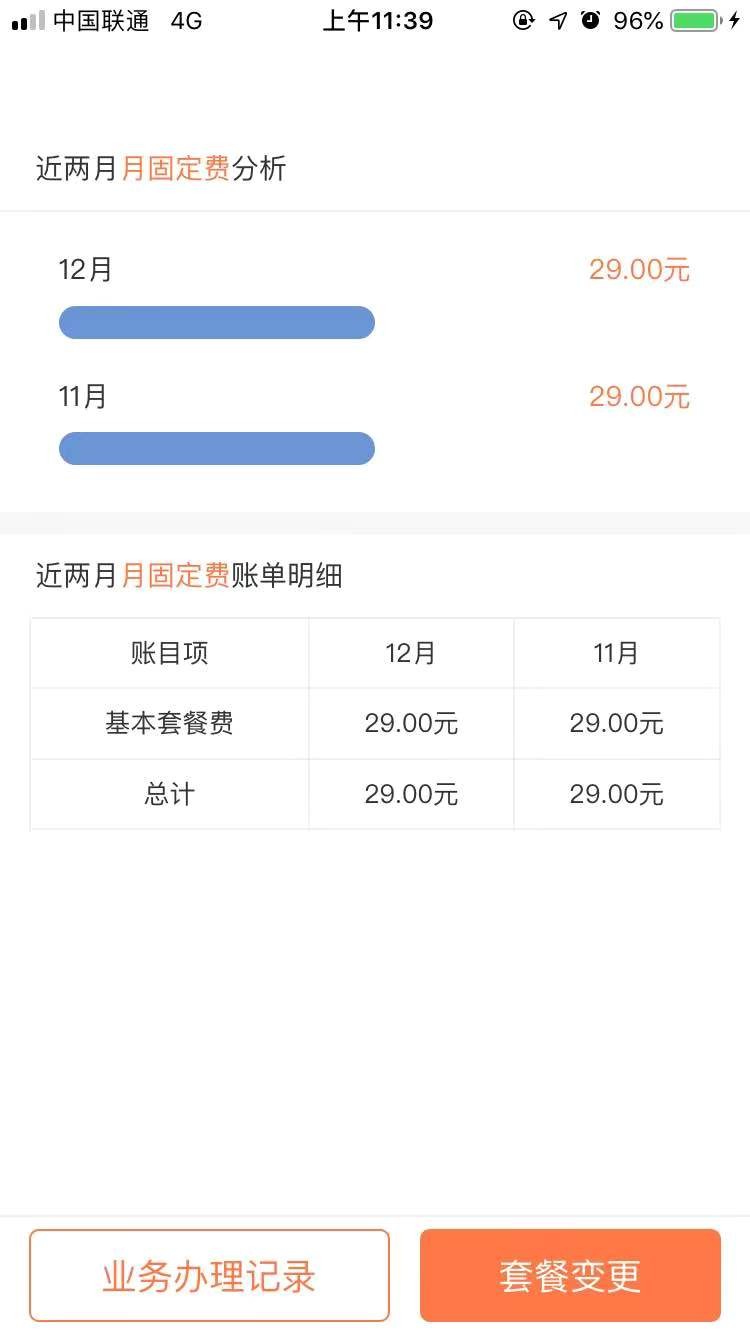
Task: Click the 11:39 clock in status bar
Action: [x=377, y=21]
